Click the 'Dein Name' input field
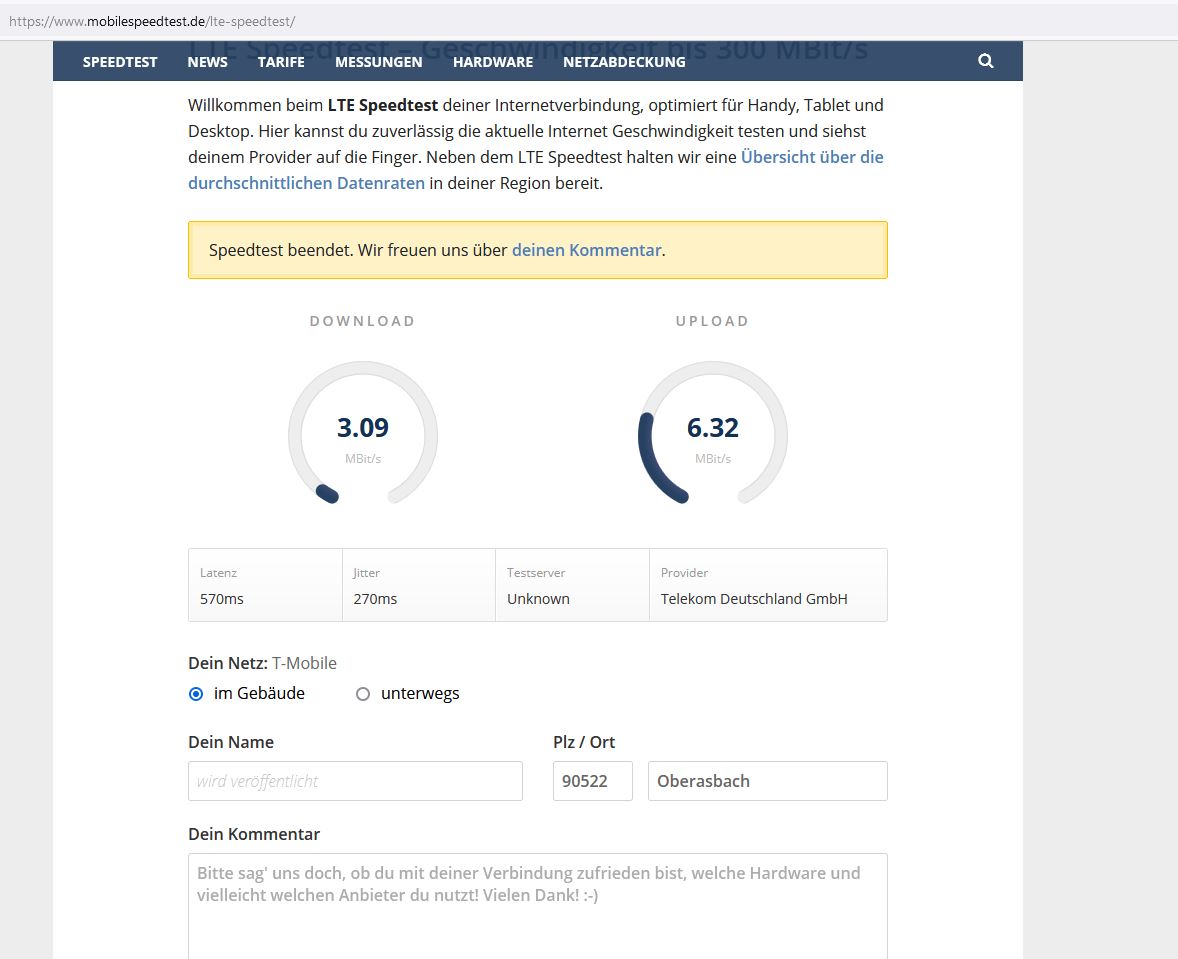1178x959 pixels. tap(355, 781)
